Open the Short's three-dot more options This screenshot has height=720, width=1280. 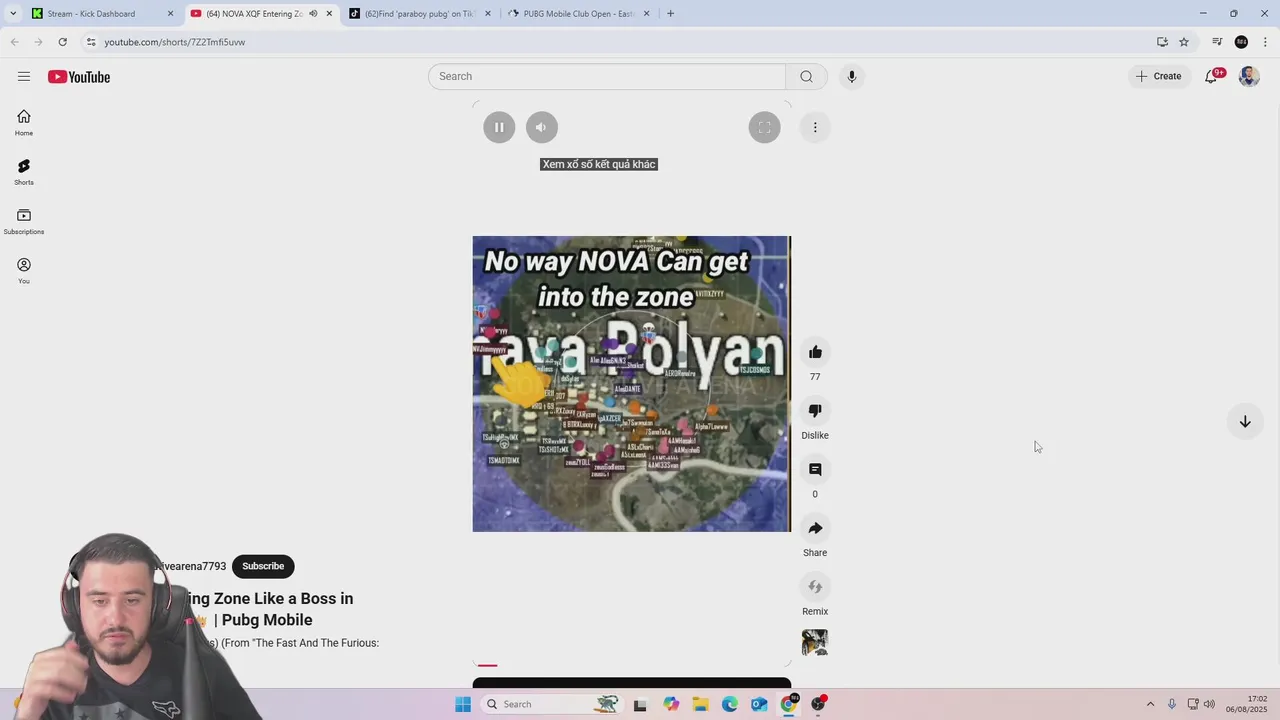[815, 127]
